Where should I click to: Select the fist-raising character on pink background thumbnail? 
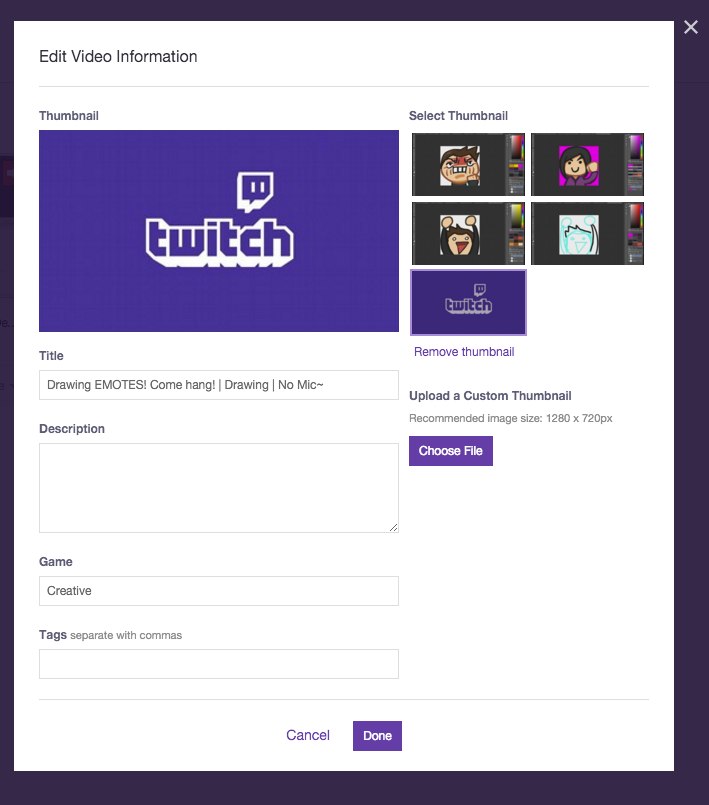coord(587,164)
